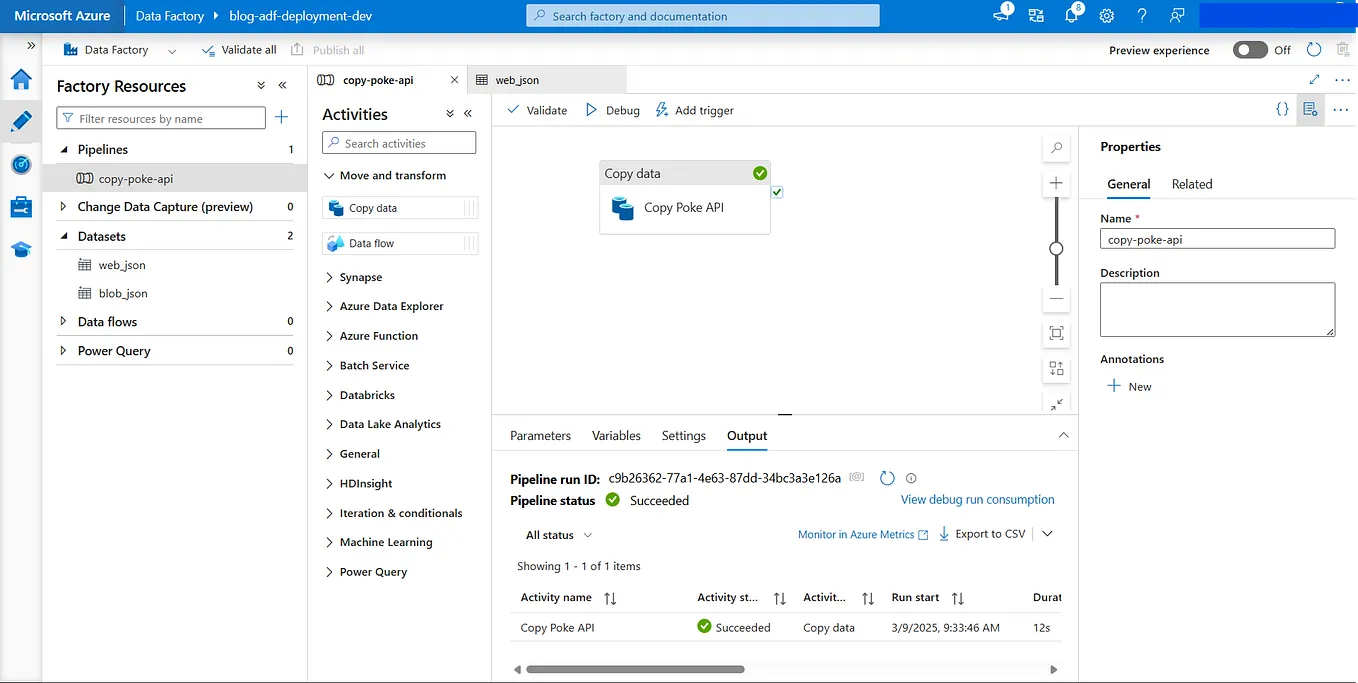The image size is (1358, 683).
Task: Select the Author pencil icon in sidebar
Action: pos(22,121)
